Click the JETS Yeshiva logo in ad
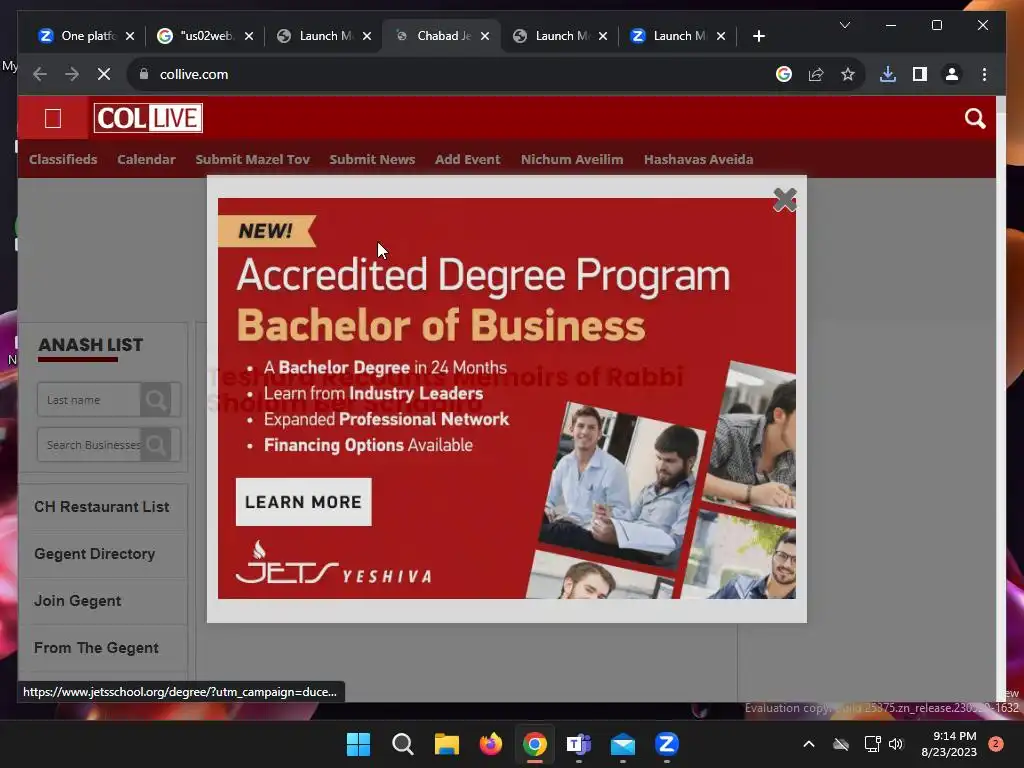Image resolution: width=1024 pixels, height=768 pixels. tap(334, 562)
